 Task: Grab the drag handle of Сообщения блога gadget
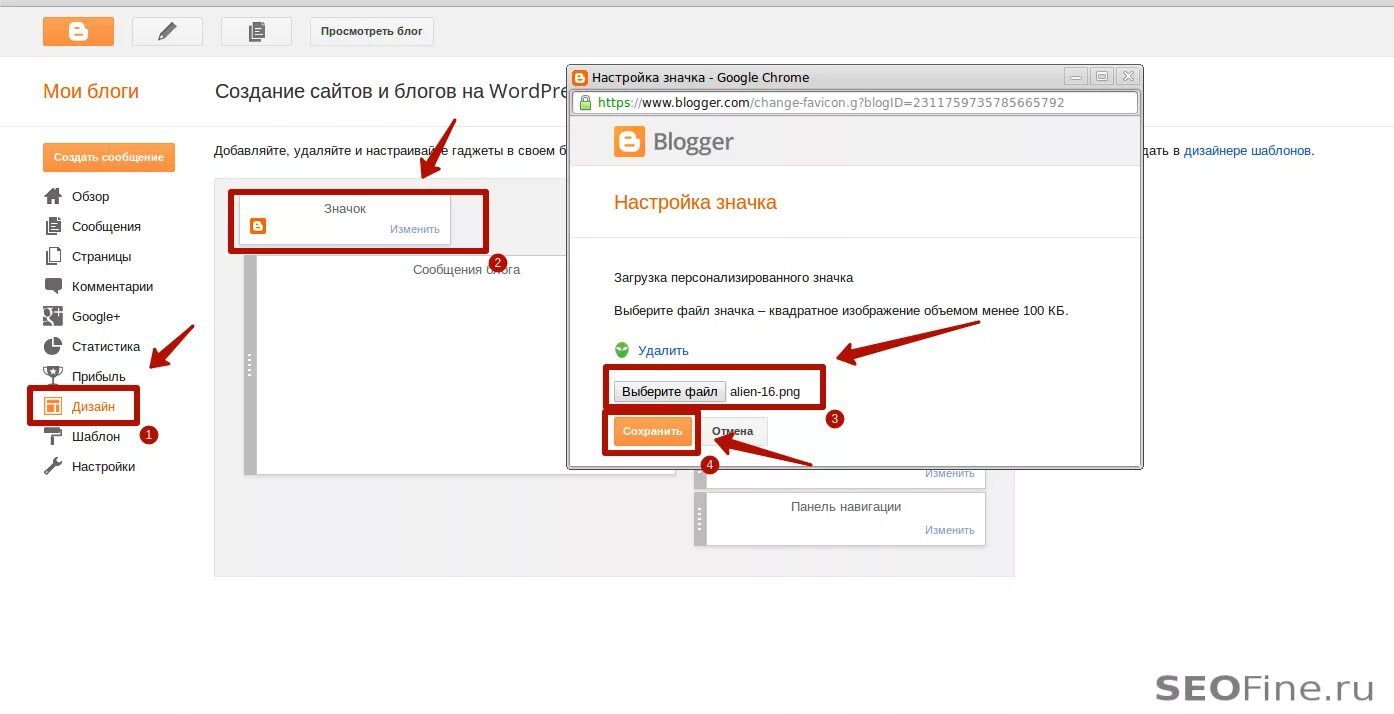pyautogui.click(x=250, y=365)
